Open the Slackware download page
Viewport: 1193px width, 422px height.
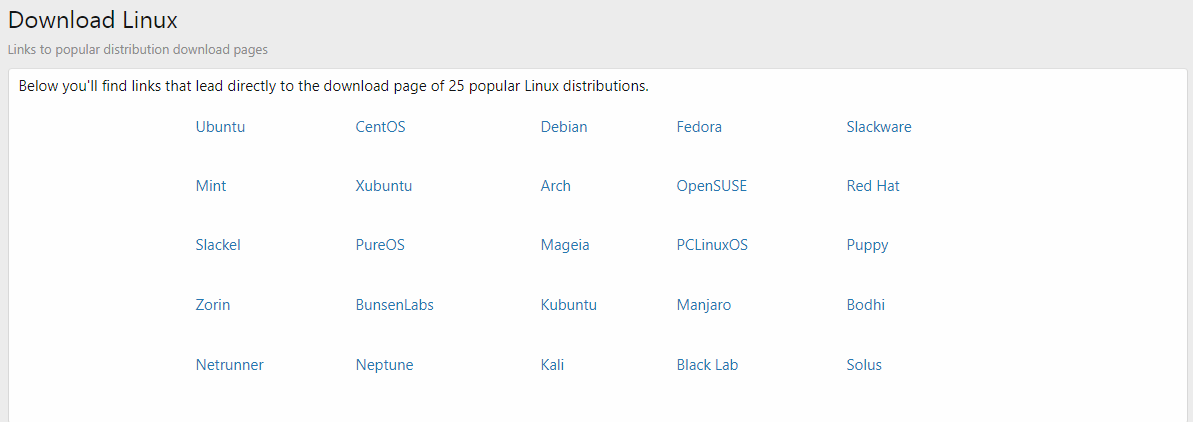(x=879, y=127)
